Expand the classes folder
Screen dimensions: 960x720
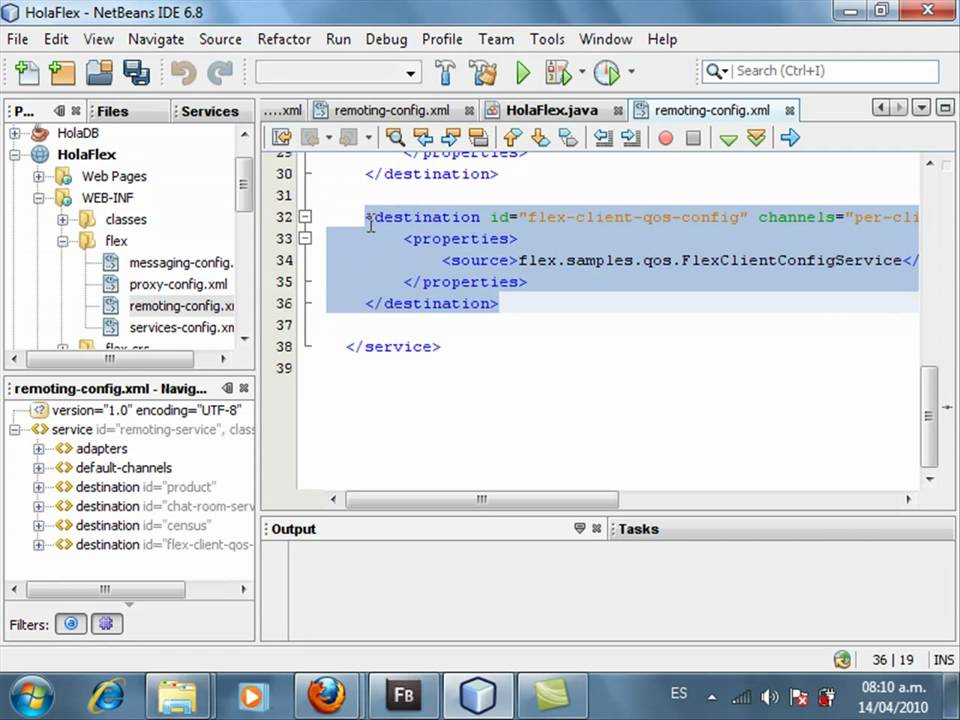pyautogui.click(x=62, y=219)
